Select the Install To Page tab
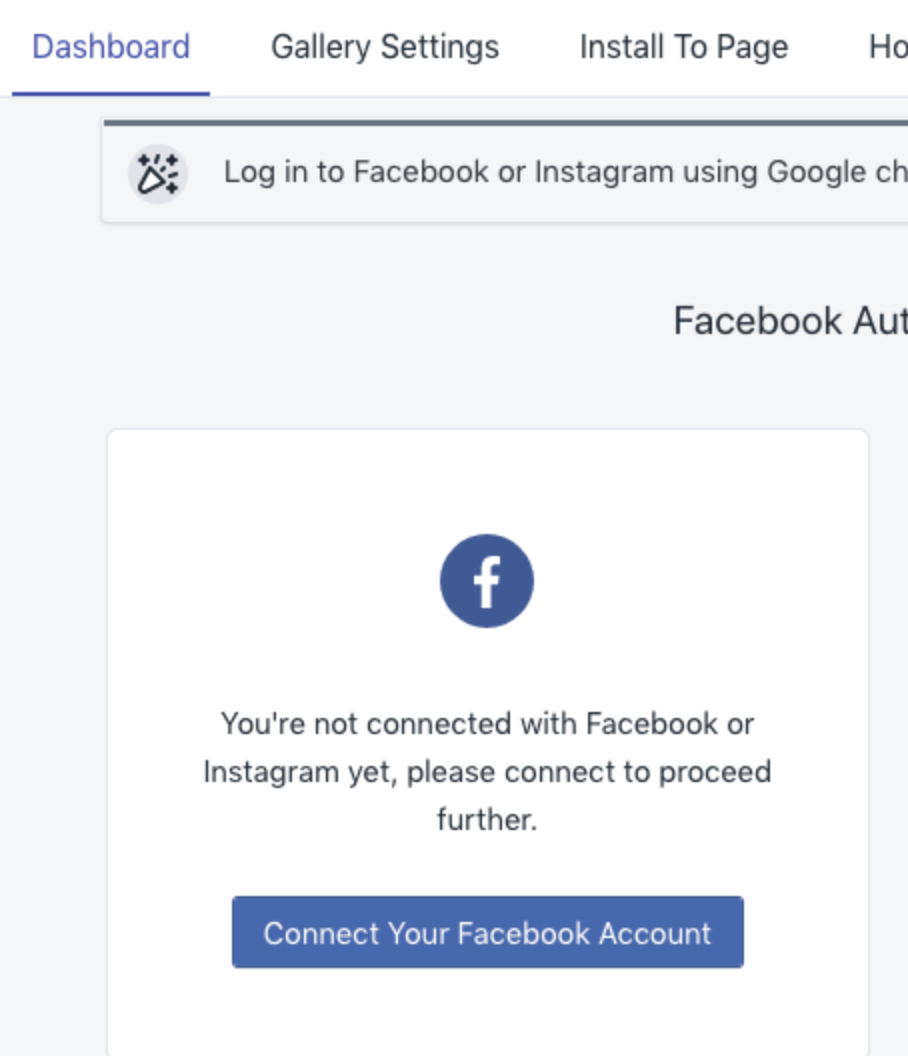 tap(683, 47)
